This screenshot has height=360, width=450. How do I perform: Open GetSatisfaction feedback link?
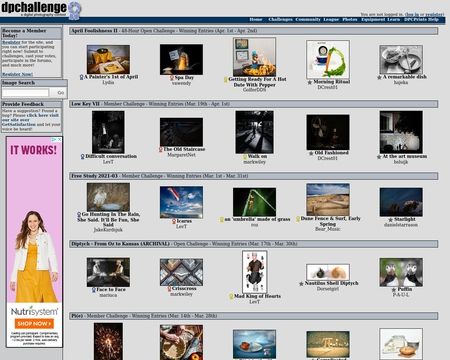pos(19,124)
